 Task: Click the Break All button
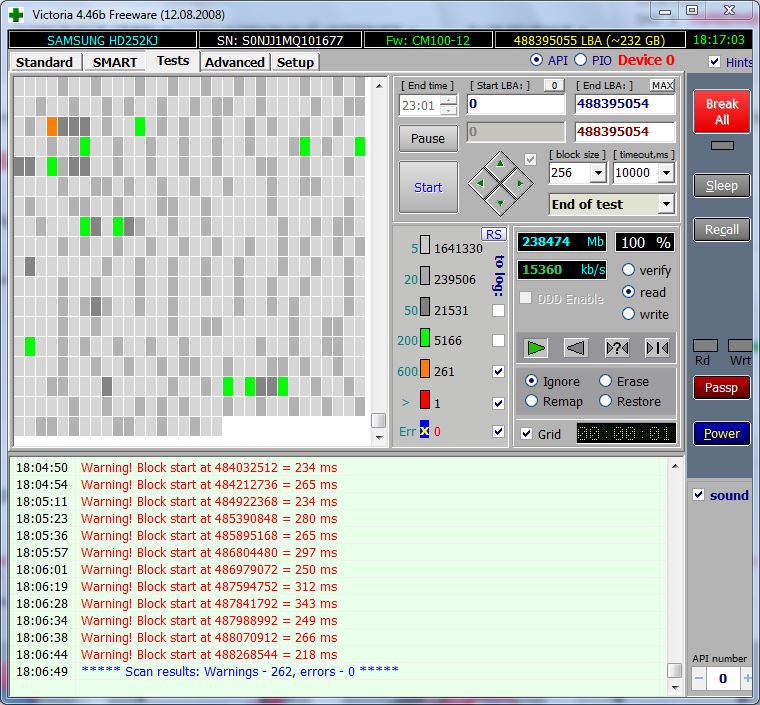tap(722, 112)
